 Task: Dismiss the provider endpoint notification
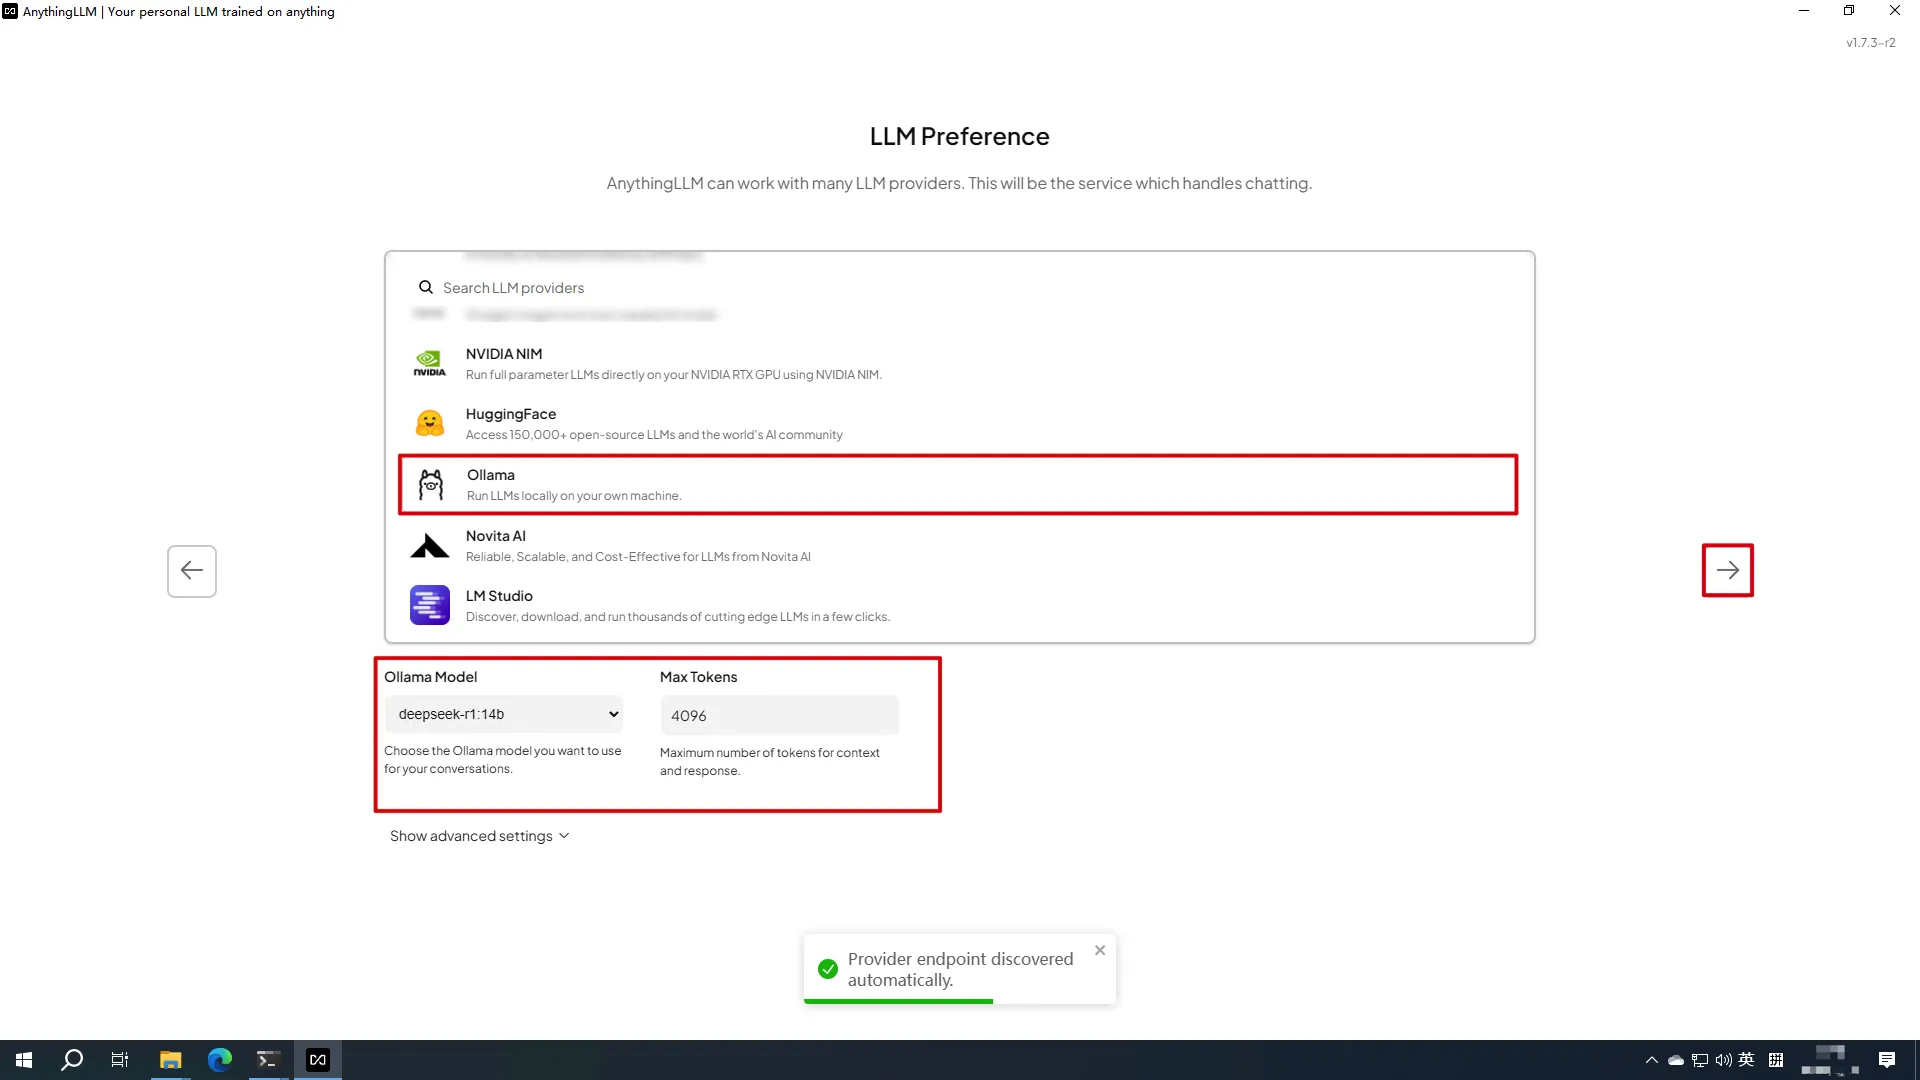[x=1100, y=950]
